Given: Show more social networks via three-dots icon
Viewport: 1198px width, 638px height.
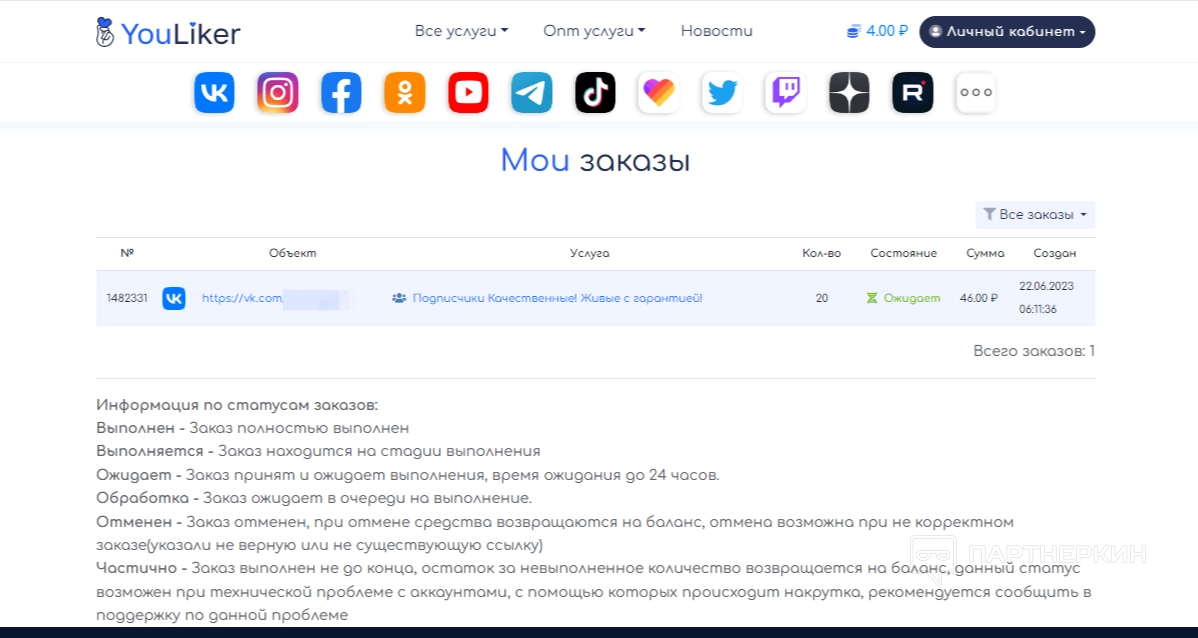Looking at the screenshot, I should coord(976,92).
